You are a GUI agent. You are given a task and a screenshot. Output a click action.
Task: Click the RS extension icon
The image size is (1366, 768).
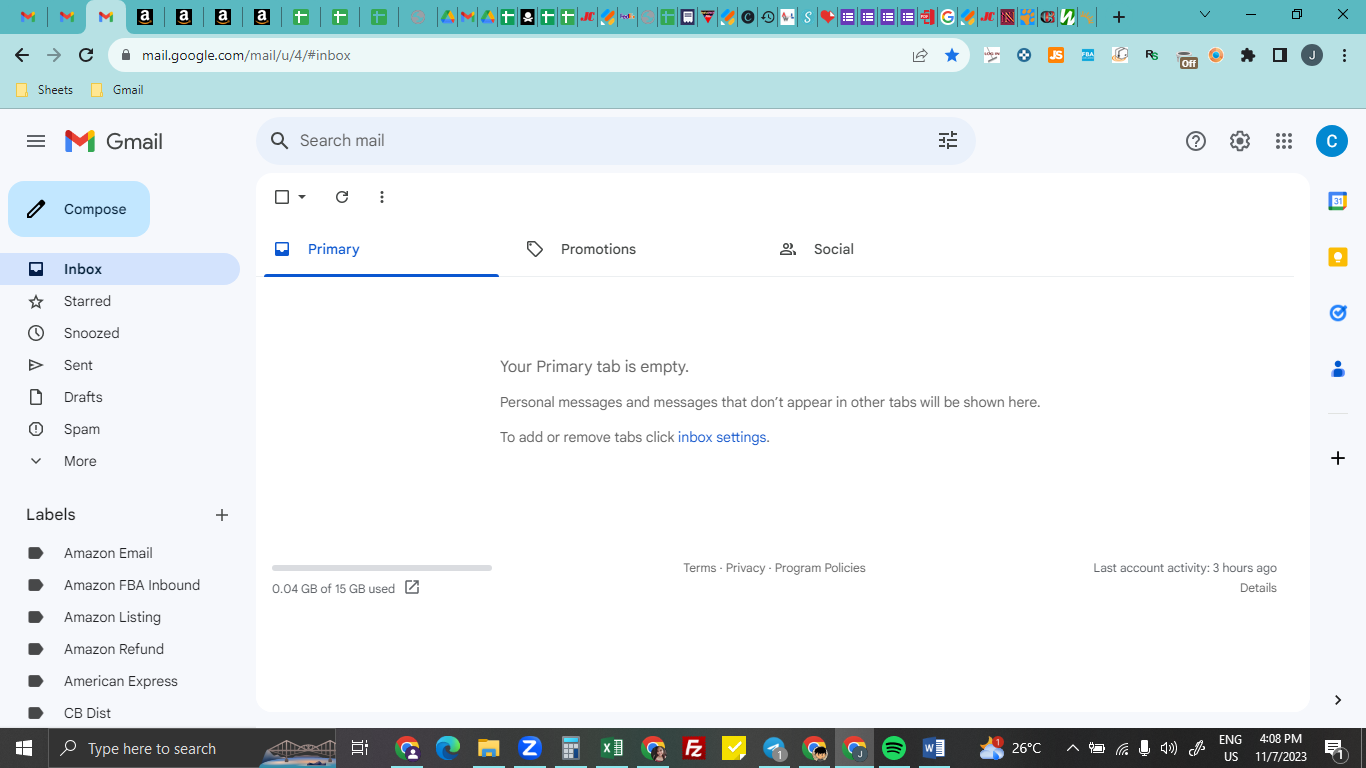coord(1152,55)
